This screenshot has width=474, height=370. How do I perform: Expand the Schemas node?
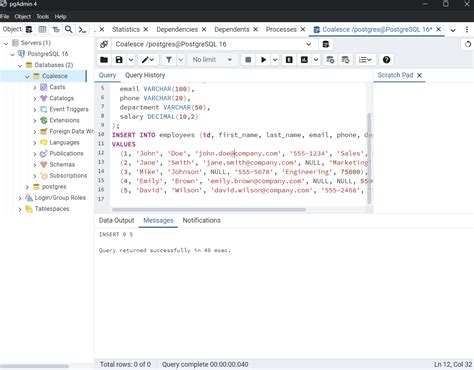[35, 165]
